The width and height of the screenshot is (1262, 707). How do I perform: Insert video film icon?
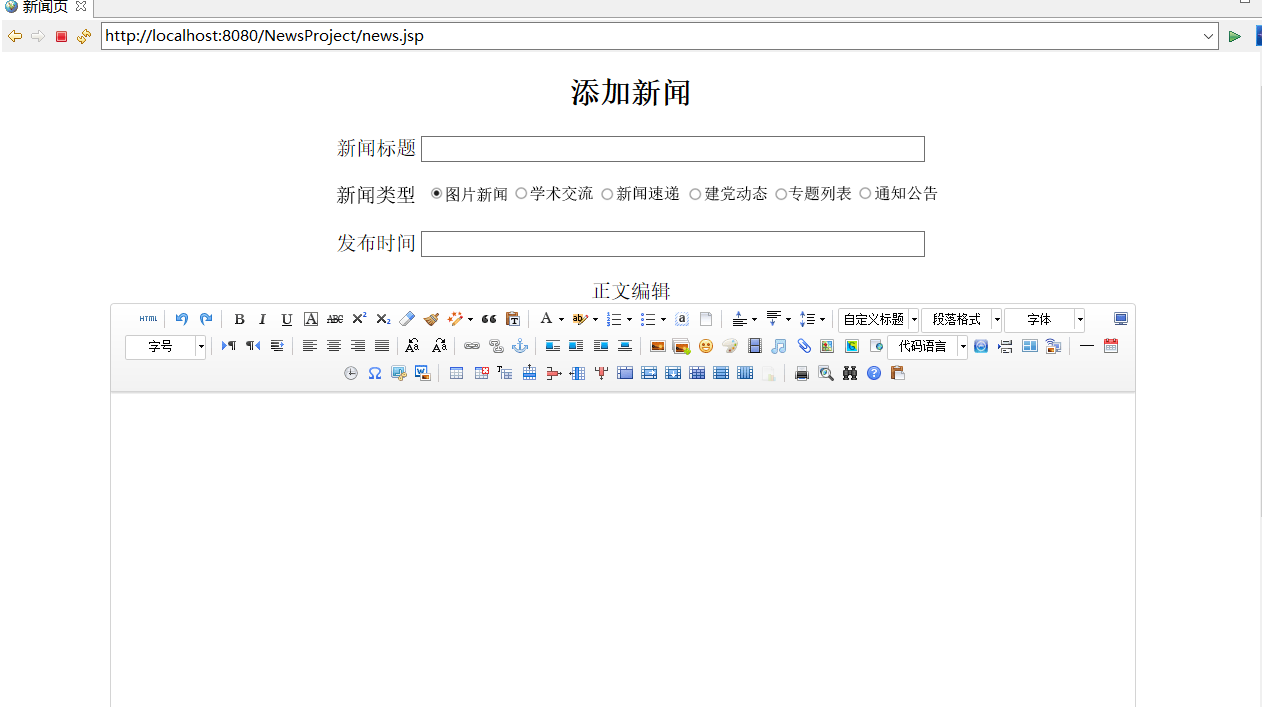point(755,346)
